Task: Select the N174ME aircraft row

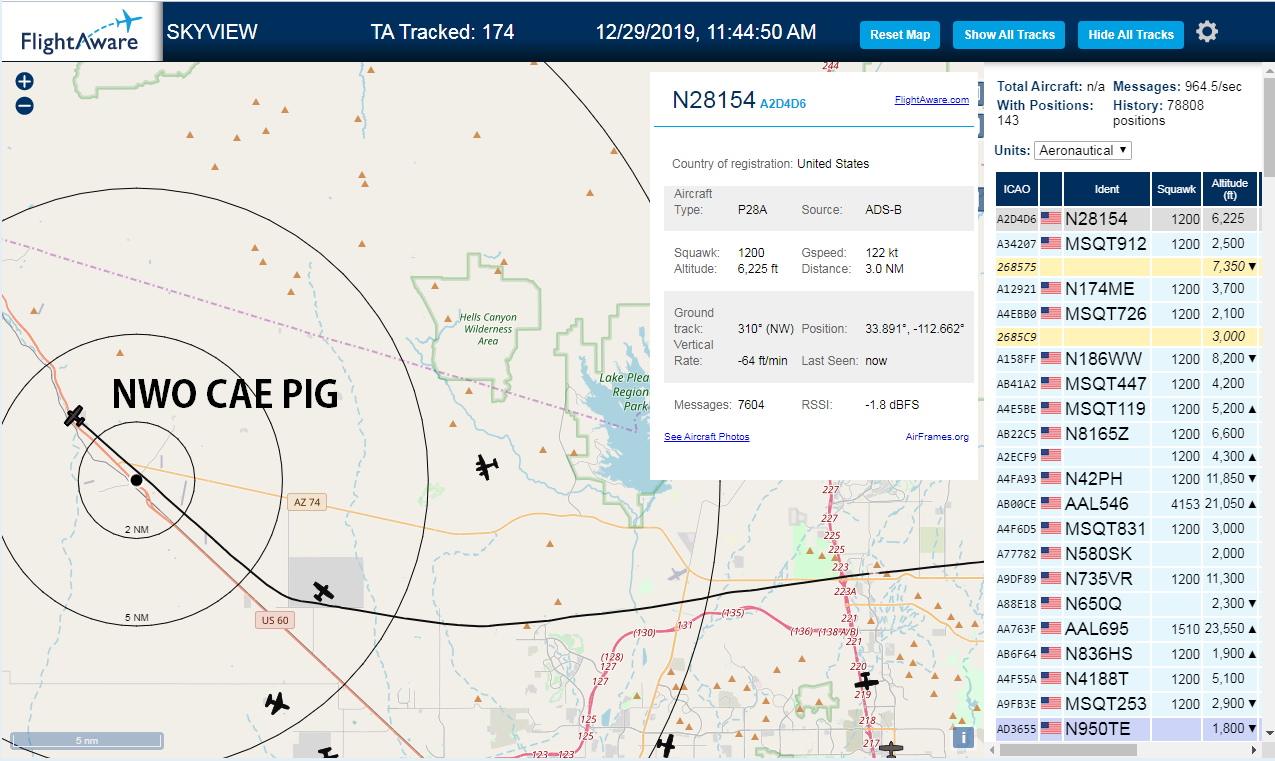Action: (x=1127, y=288)
